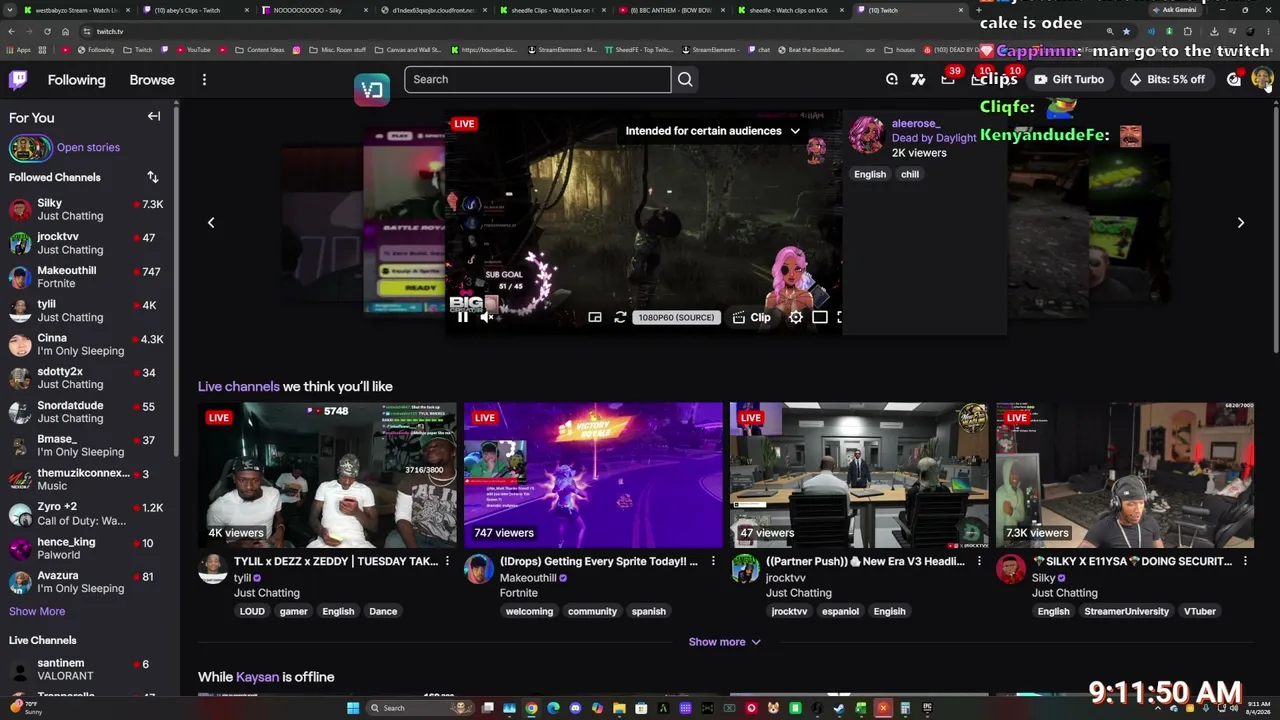Open the aleerose_ channel link

pos(916,124)
